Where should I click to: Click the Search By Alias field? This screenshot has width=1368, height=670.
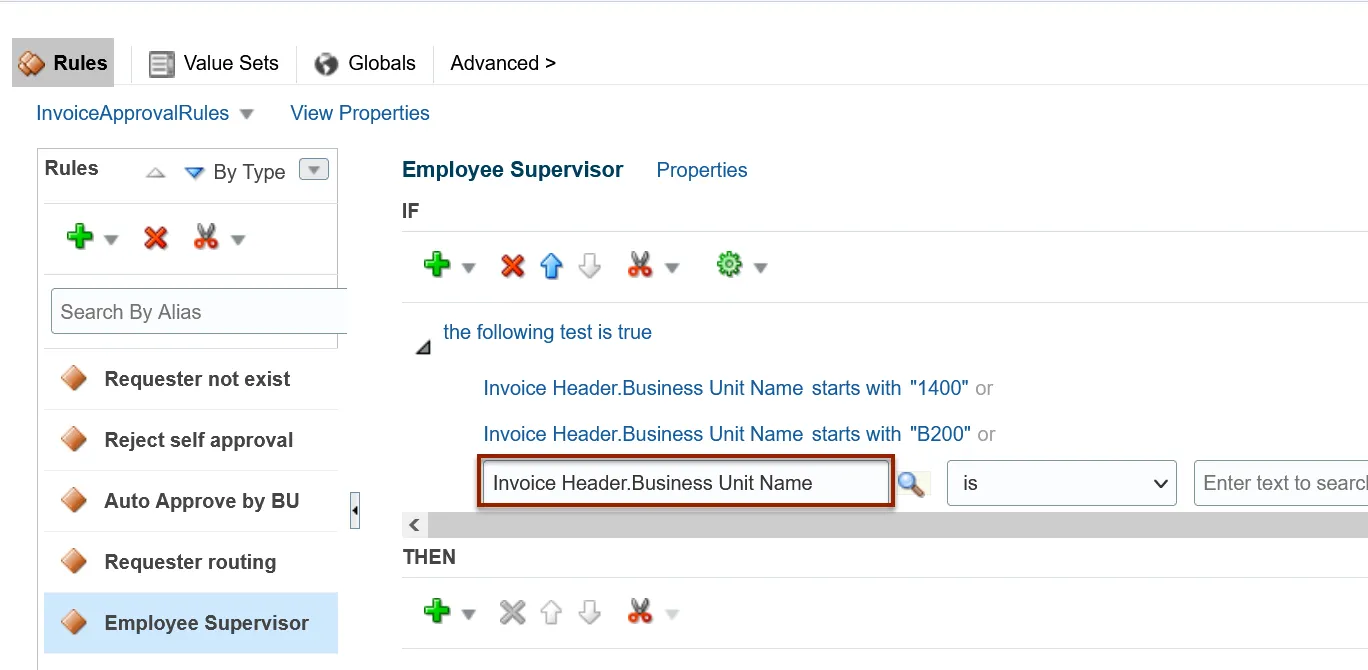(200, 312)
